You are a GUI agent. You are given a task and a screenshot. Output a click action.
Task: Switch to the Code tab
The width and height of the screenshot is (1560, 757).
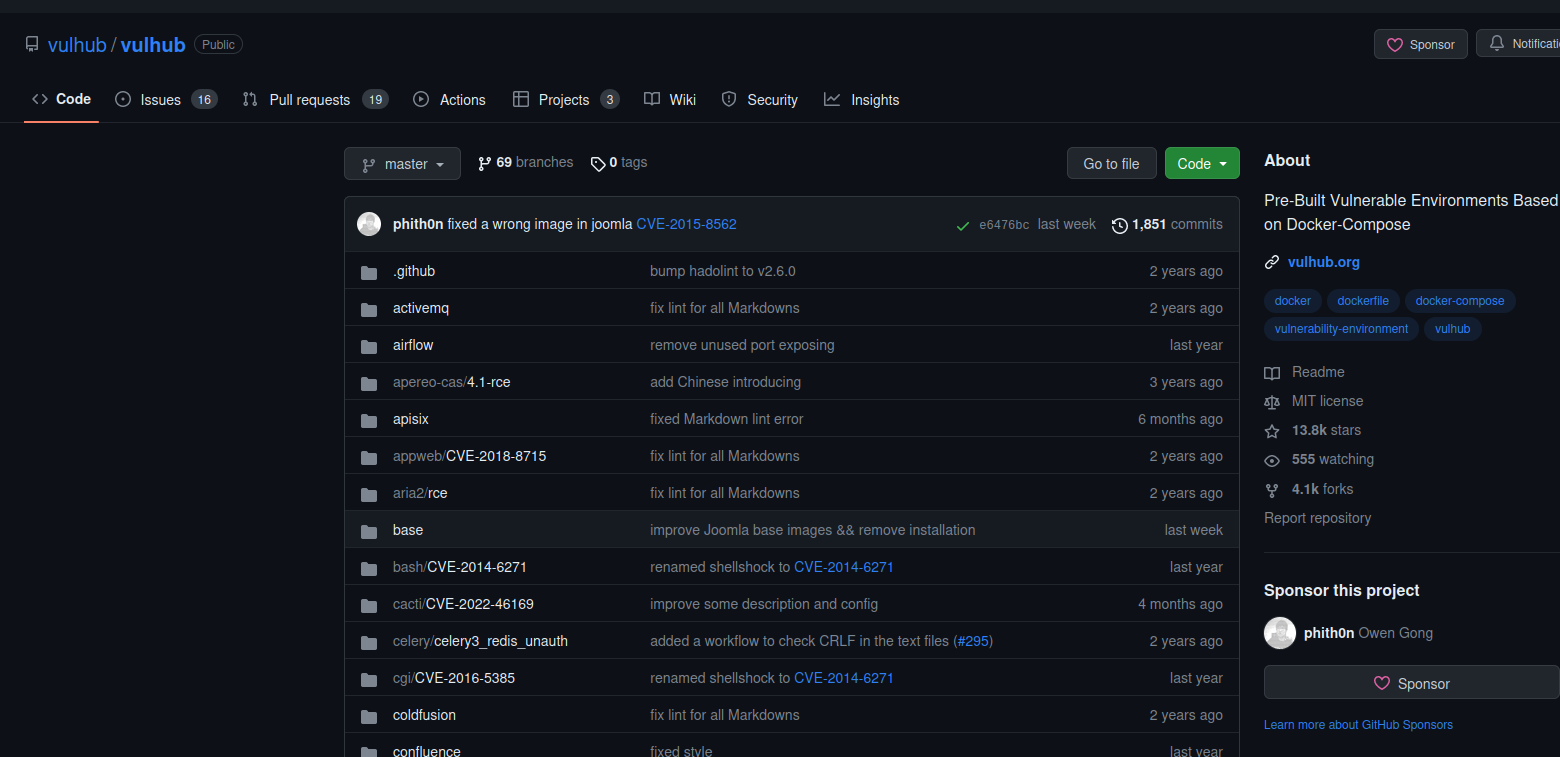[x=61, y=99]
